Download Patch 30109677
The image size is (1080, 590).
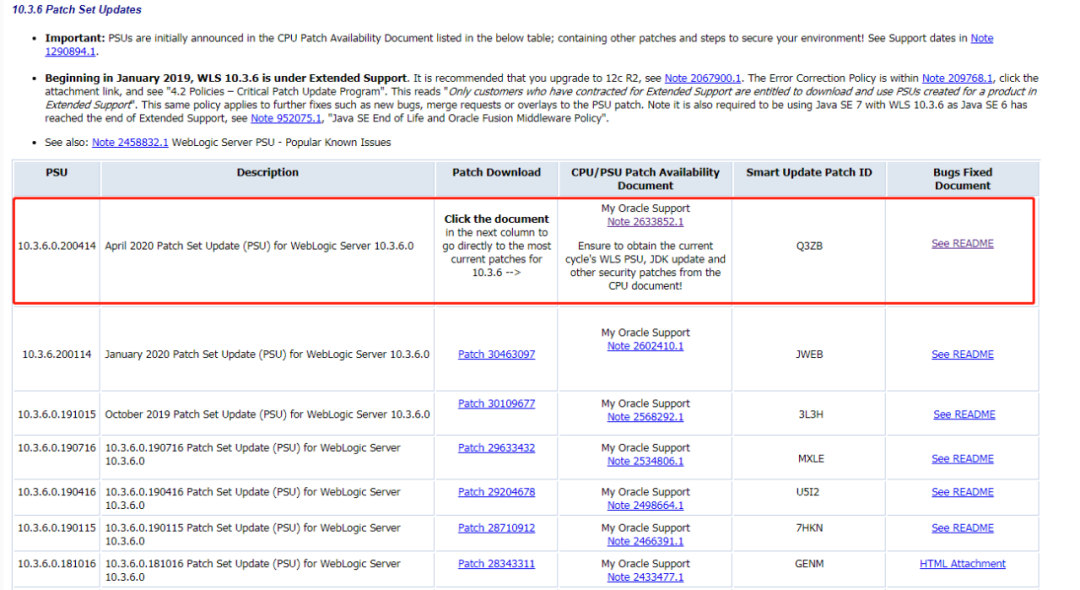coord(497,404)
